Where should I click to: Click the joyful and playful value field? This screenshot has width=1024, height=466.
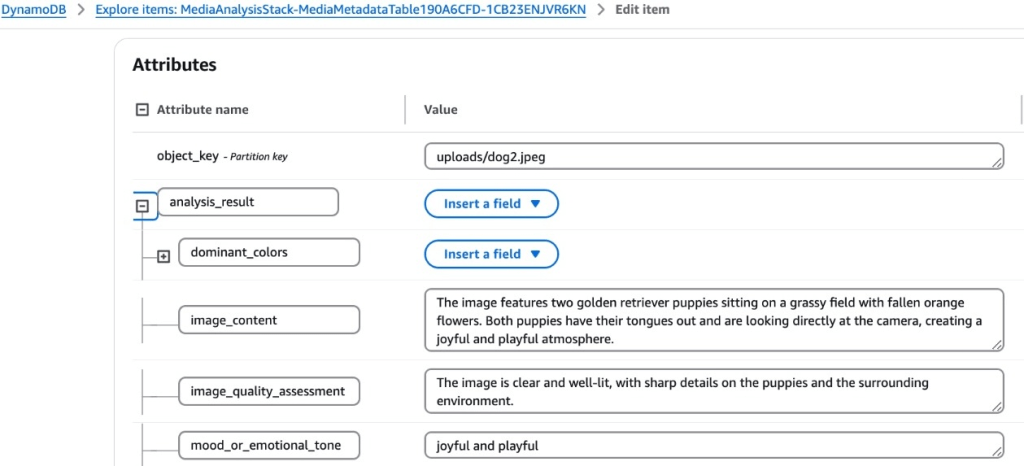[713, 445]
